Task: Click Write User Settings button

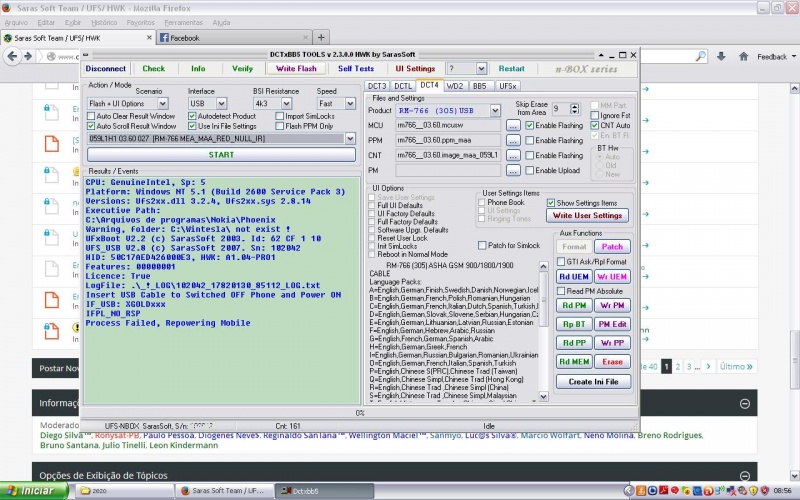Action: tap(587, 216)
